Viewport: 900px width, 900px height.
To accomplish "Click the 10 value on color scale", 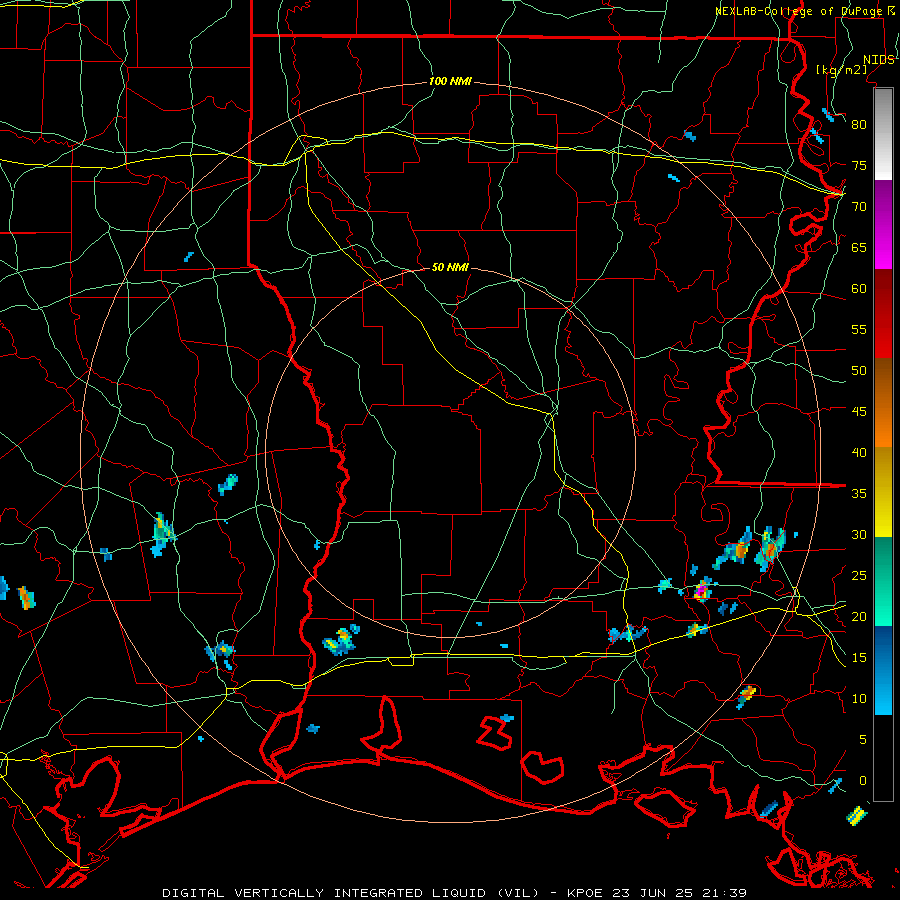I will coord(859,699).
